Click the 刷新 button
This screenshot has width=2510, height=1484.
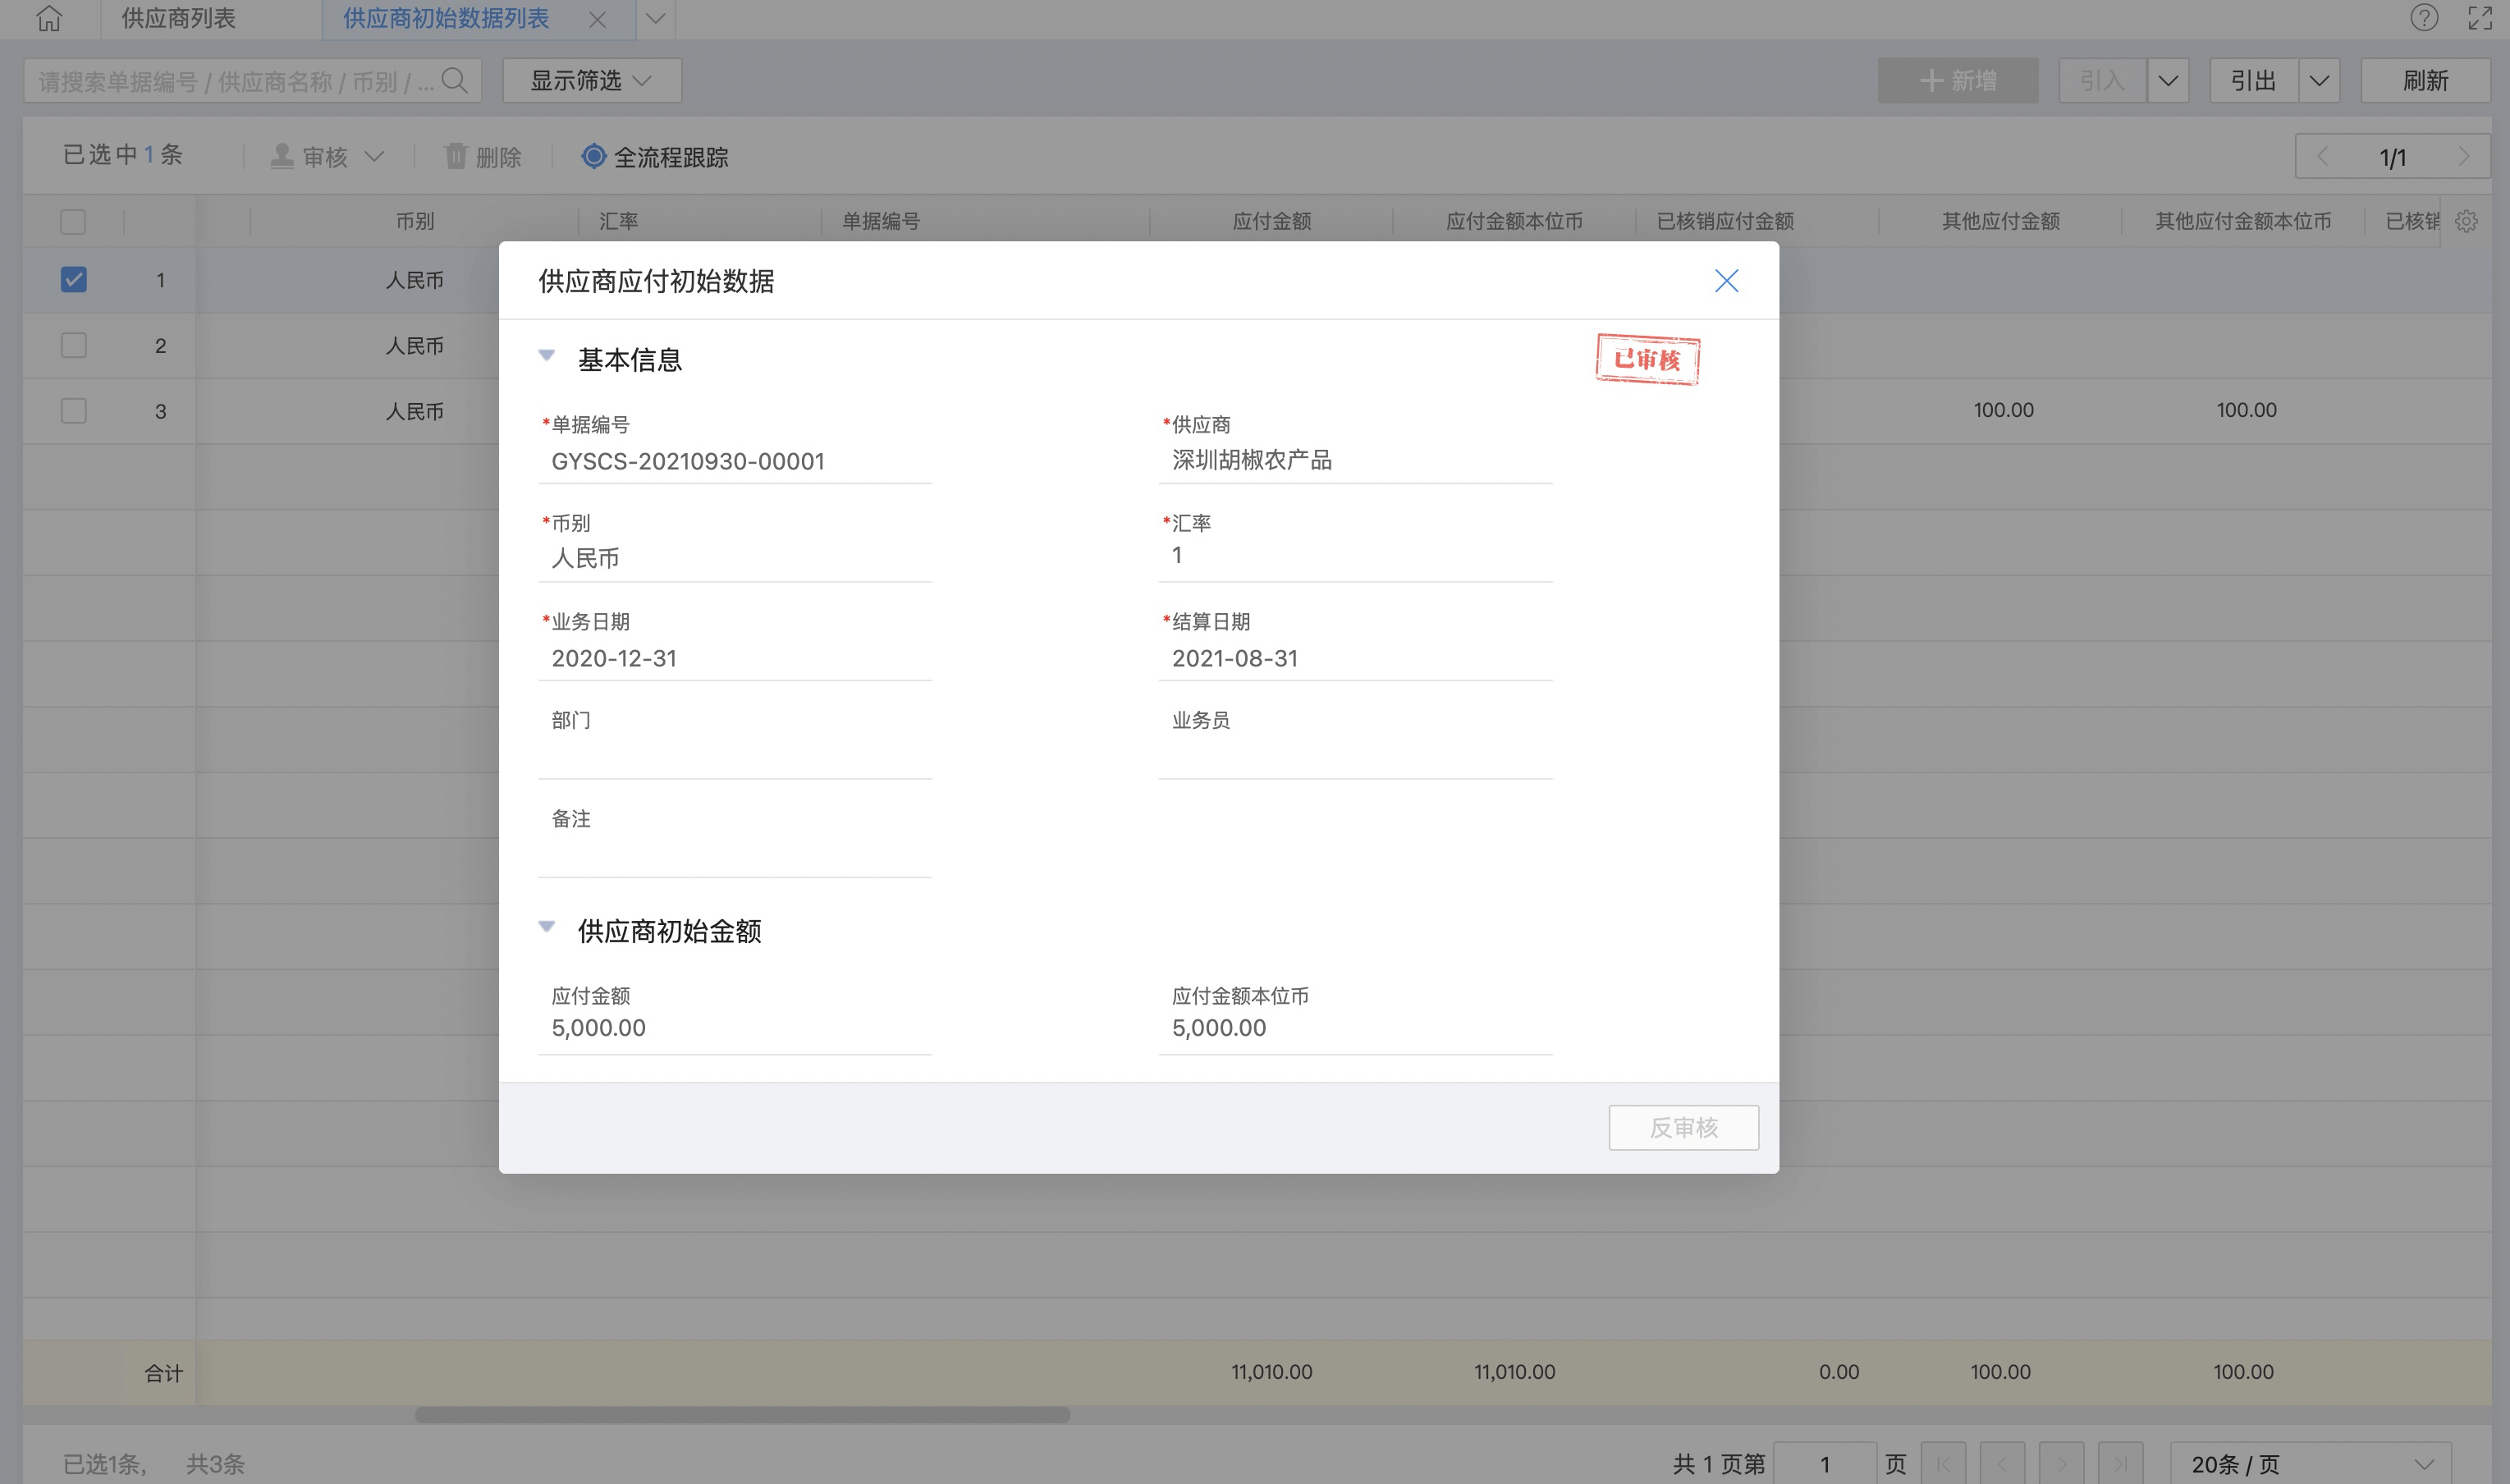(2425, 80)
